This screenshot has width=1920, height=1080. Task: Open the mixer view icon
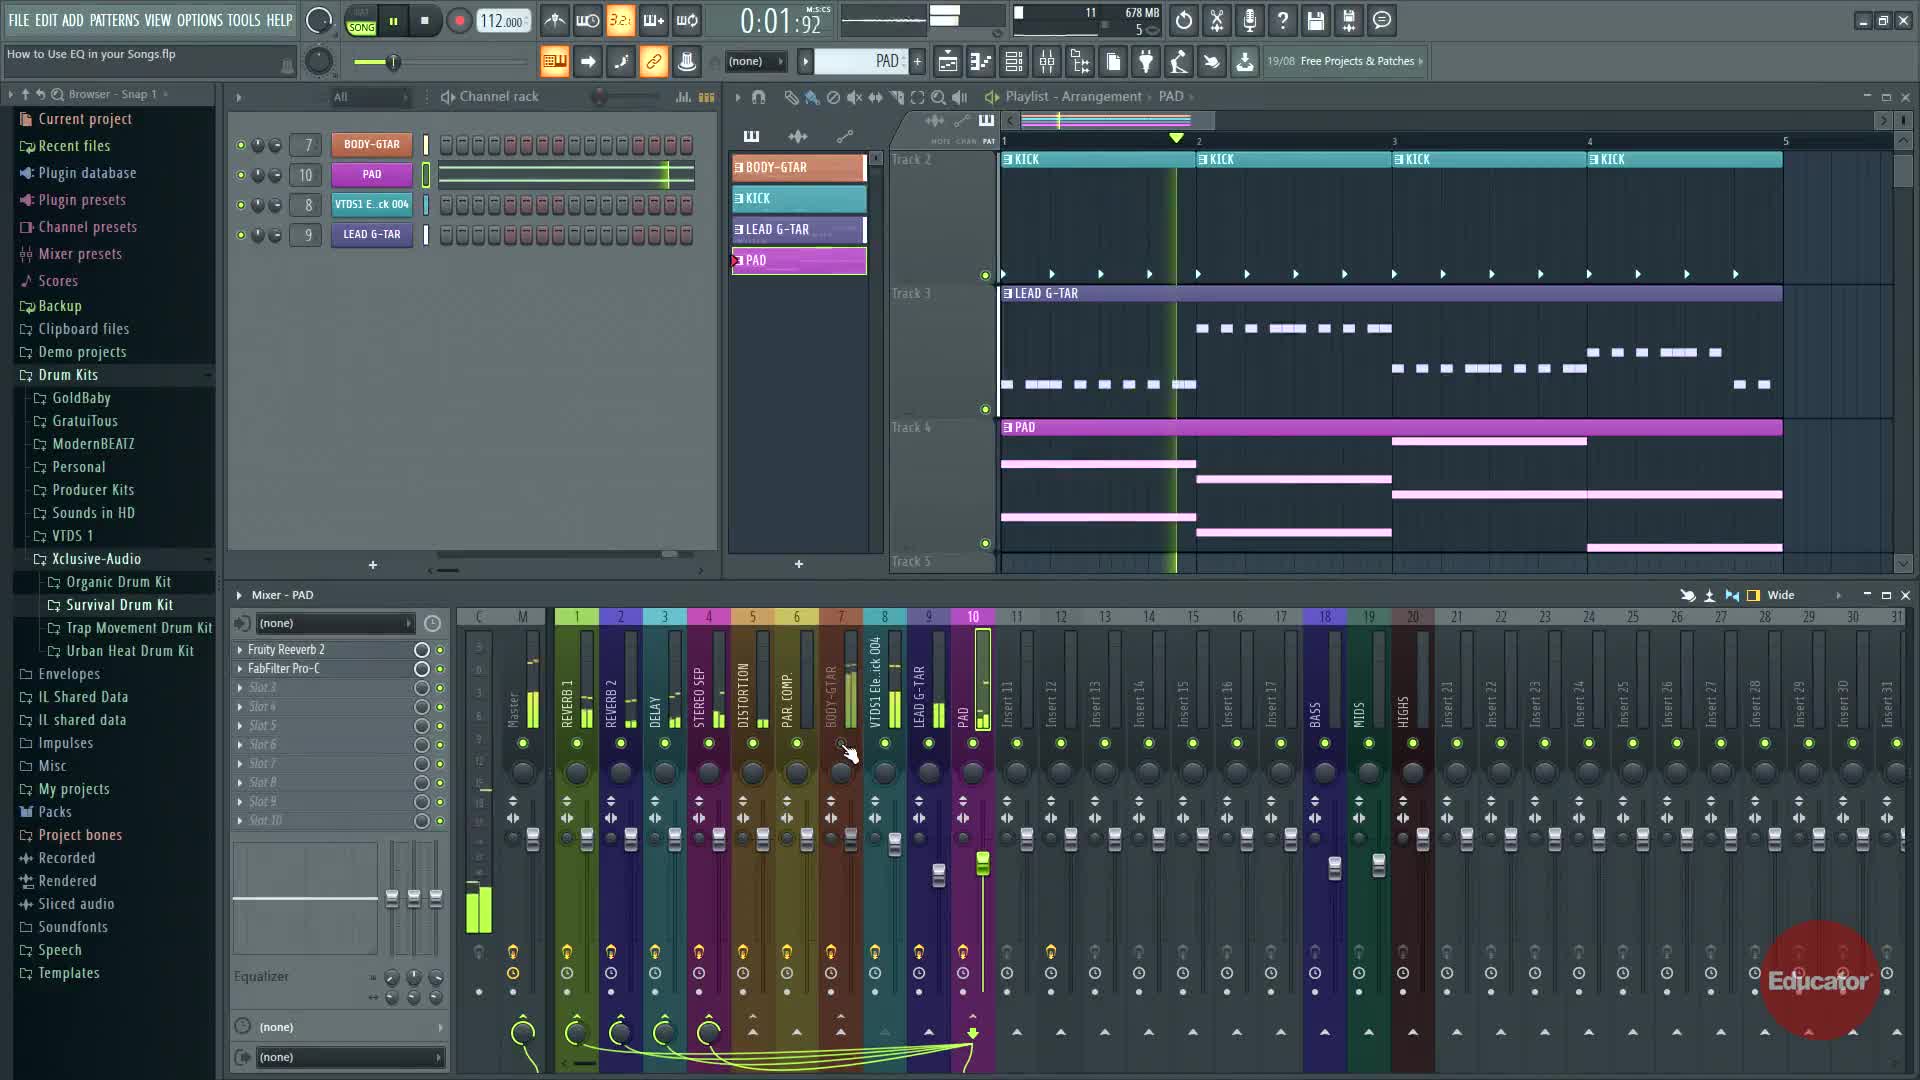[x=1047, y=62]
